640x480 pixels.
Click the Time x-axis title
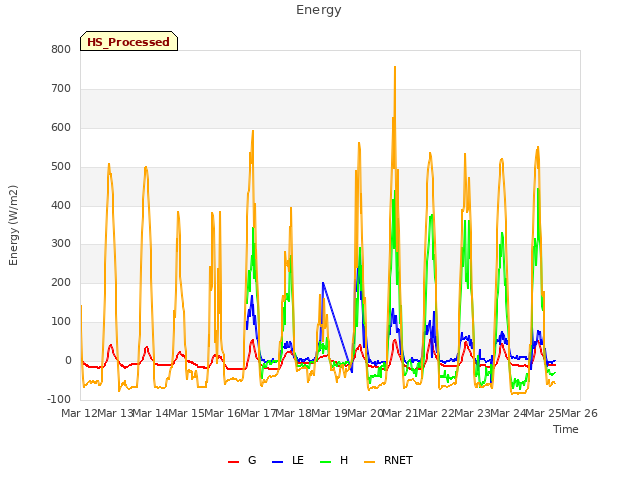(566, 429)
